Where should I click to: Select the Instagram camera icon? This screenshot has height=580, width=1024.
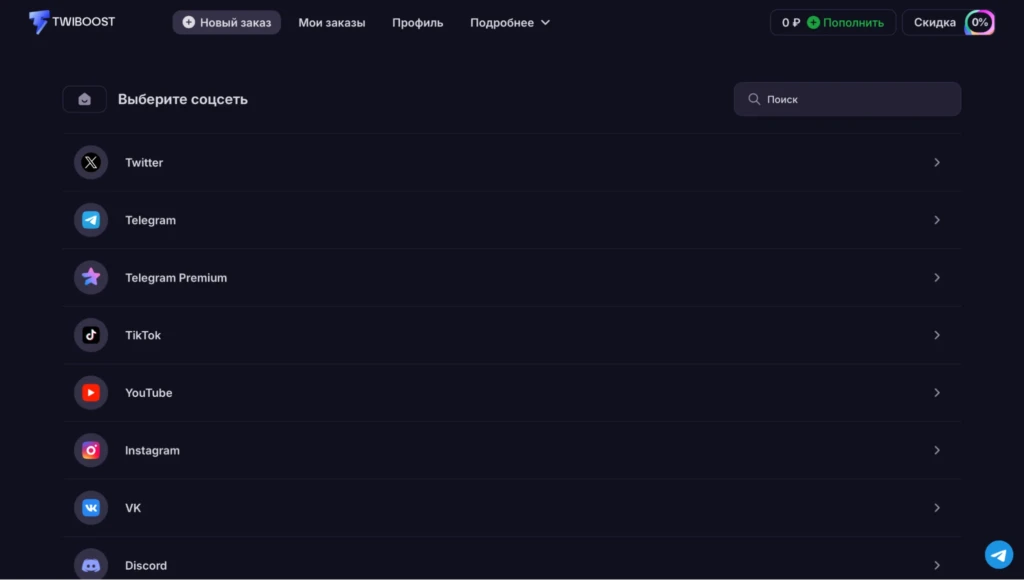(91, 450)
